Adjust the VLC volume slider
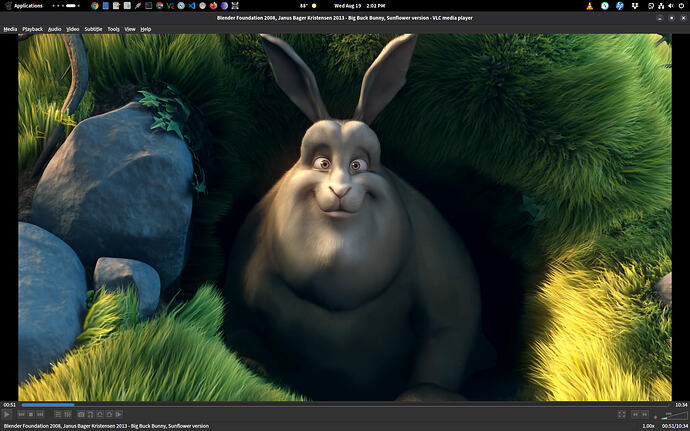 (674, 415)
